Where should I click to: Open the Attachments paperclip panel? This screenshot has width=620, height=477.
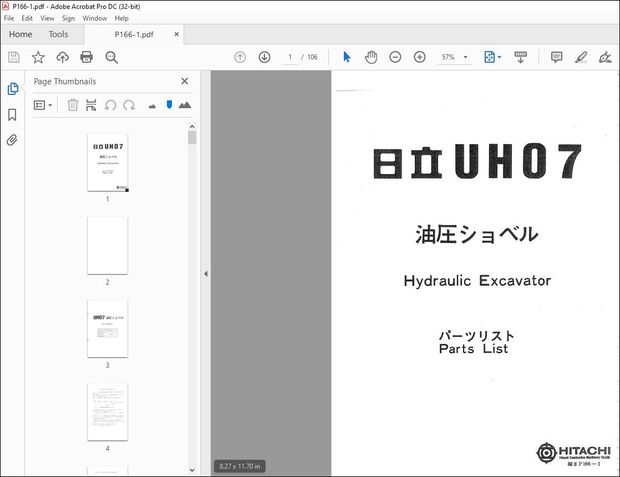(12, 140)
